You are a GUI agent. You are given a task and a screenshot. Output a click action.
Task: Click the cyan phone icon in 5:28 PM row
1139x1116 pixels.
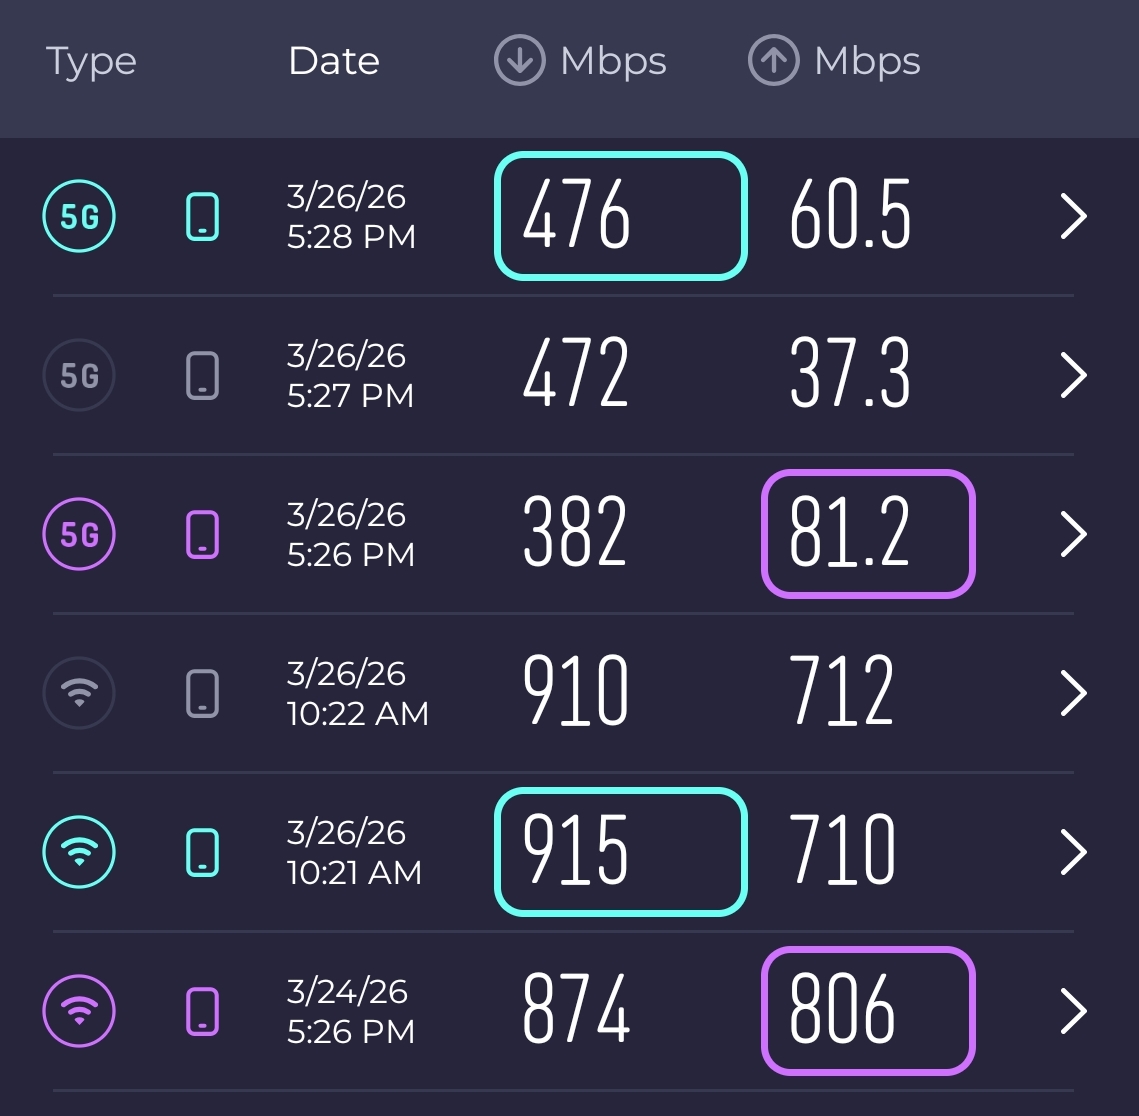[x=203, y=216]
